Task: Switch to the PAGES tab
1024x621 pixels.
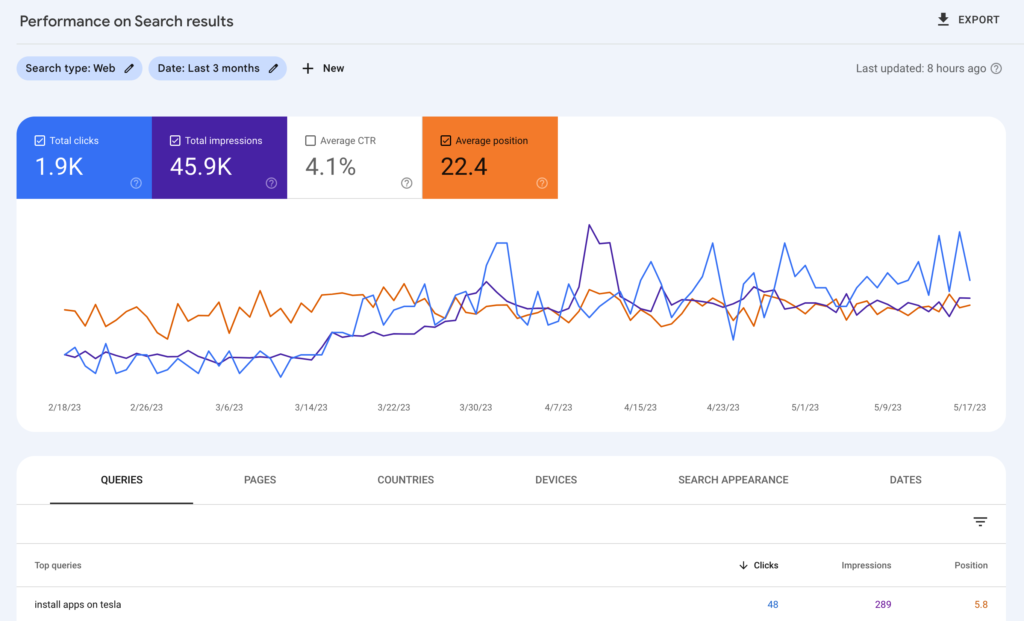Action: click(260, 480)
